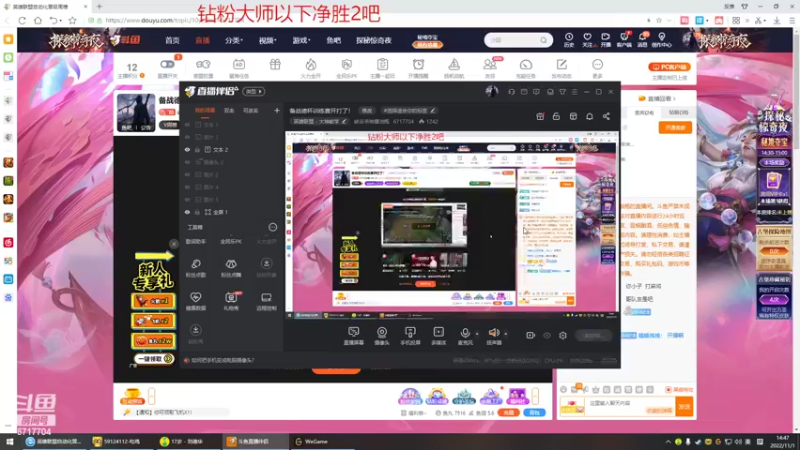The height and width of the screenshot is (450, 800).
Task: Open 历史 history icon
Action: [x=569, y=40]
